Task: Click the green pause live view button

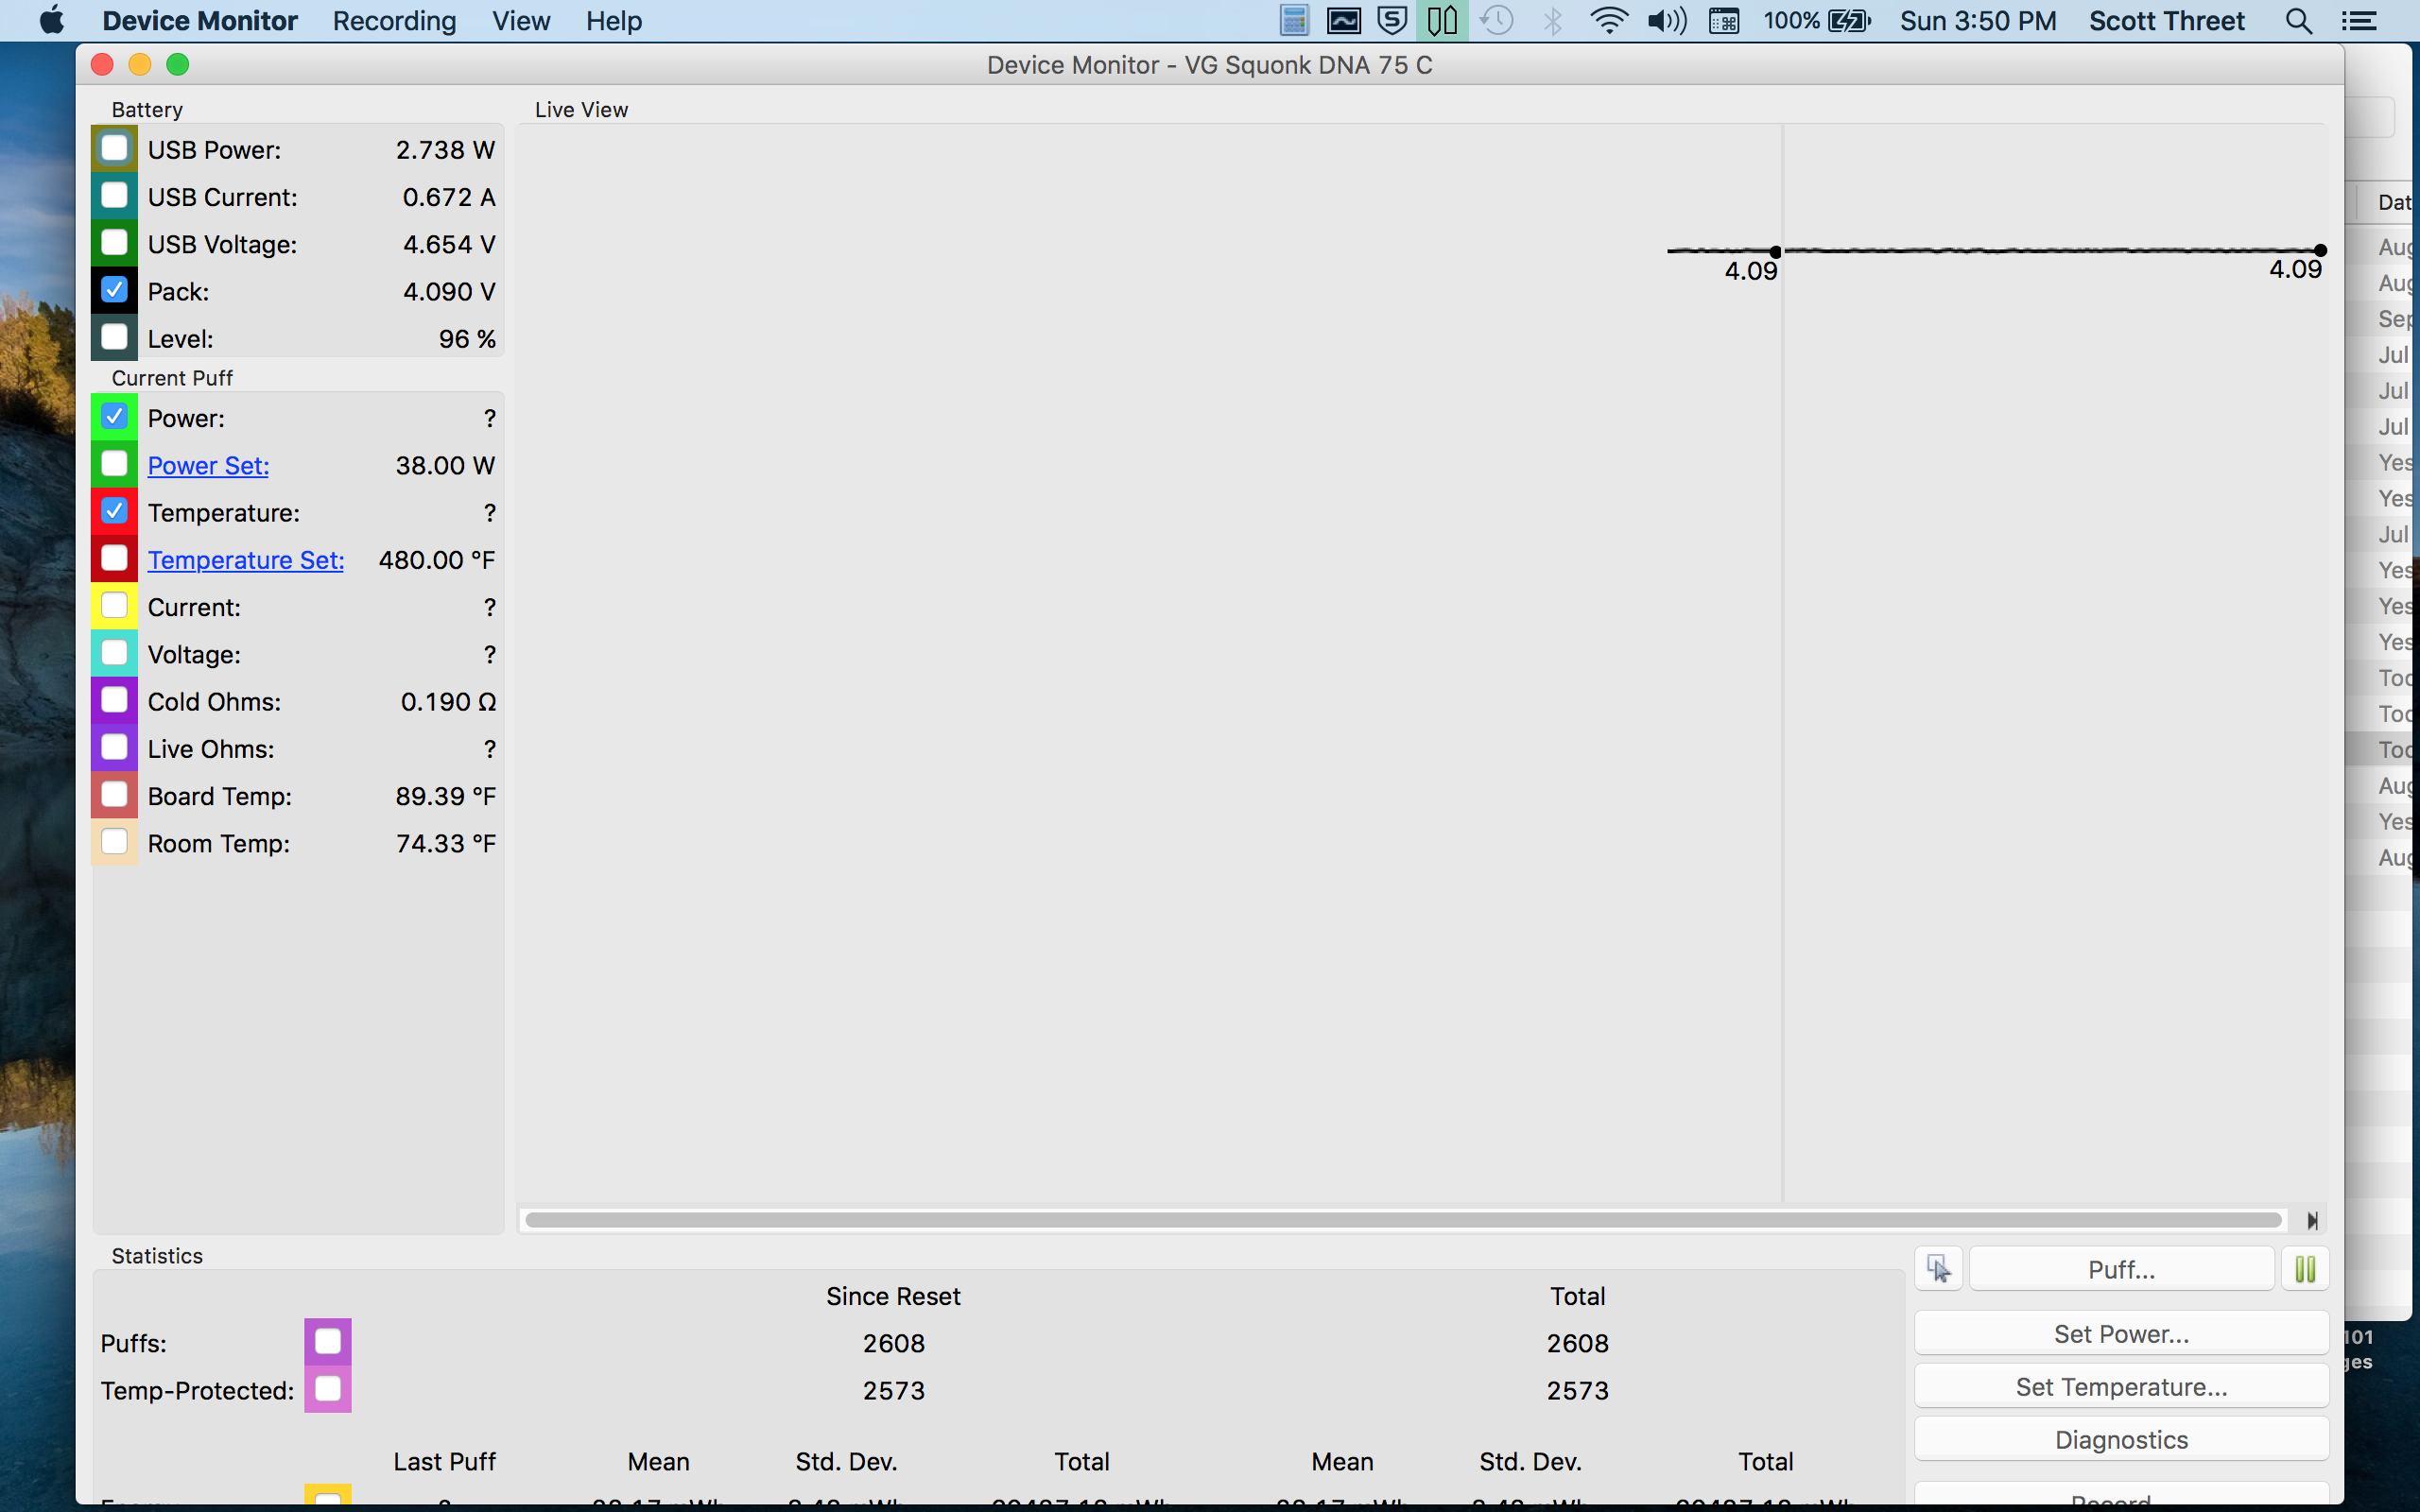Action: point(2305,1269)
